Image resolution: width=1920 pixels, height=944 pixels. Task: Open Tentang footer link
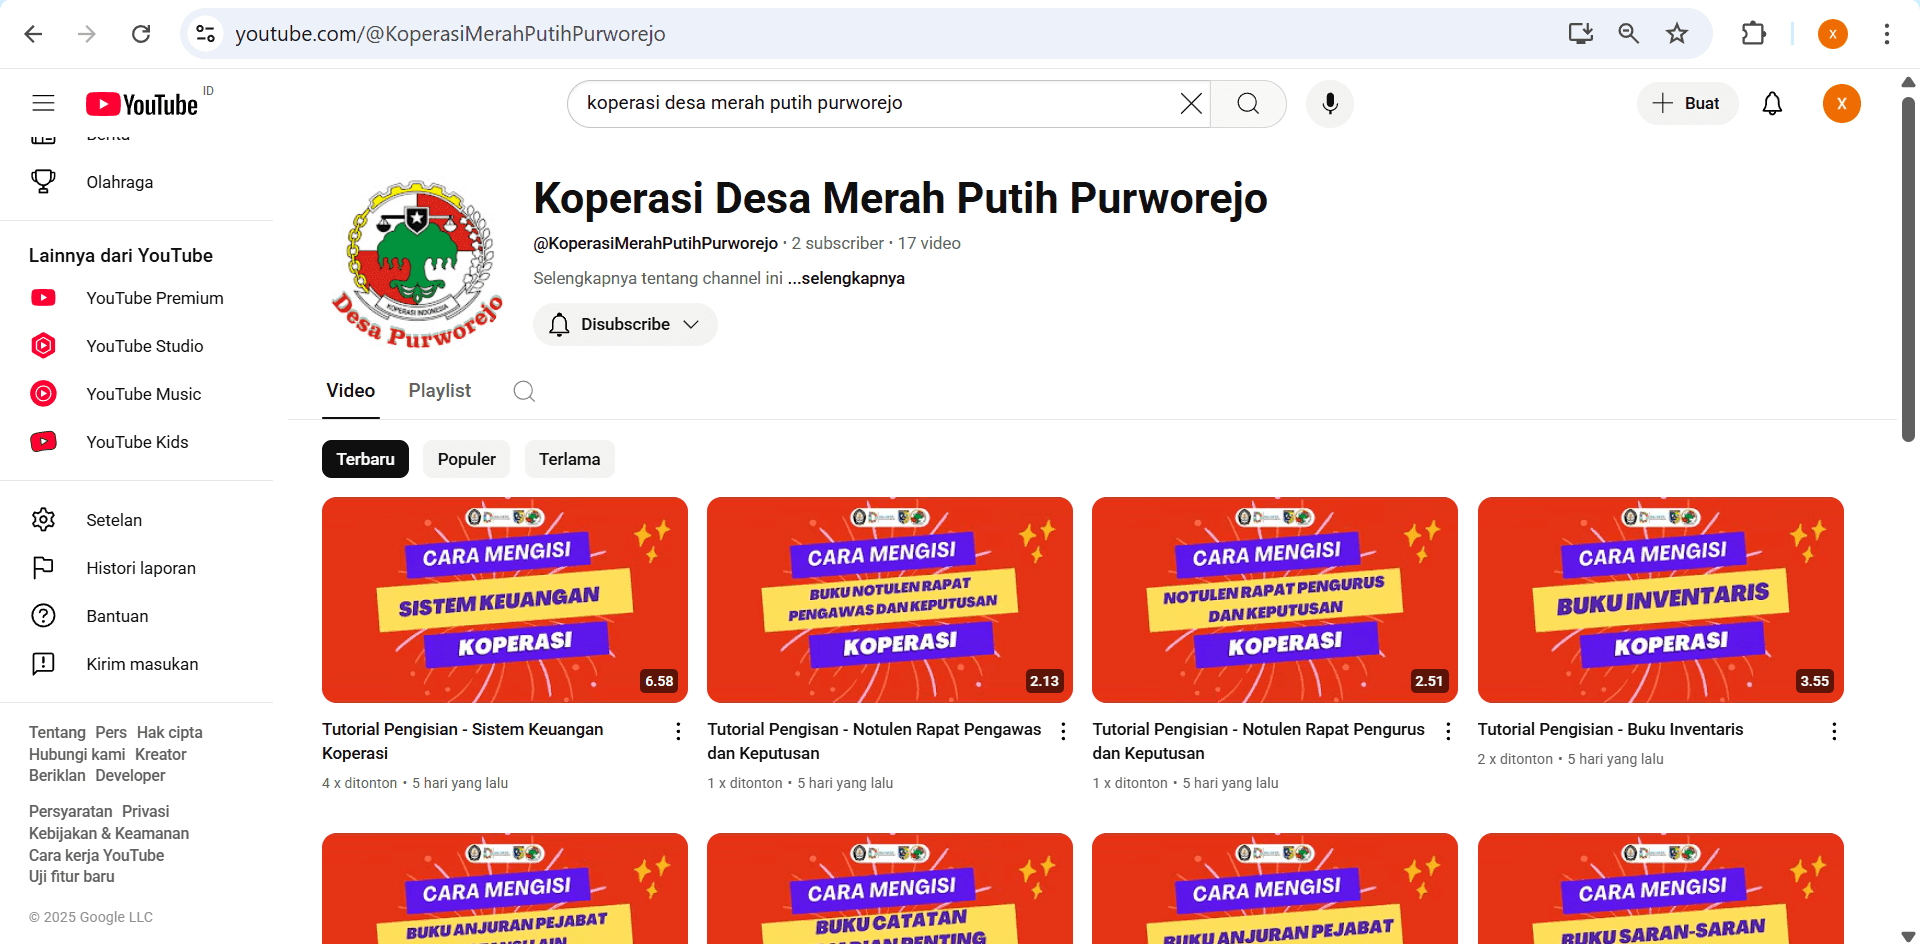pyautogui.click(x=57, y=732)
